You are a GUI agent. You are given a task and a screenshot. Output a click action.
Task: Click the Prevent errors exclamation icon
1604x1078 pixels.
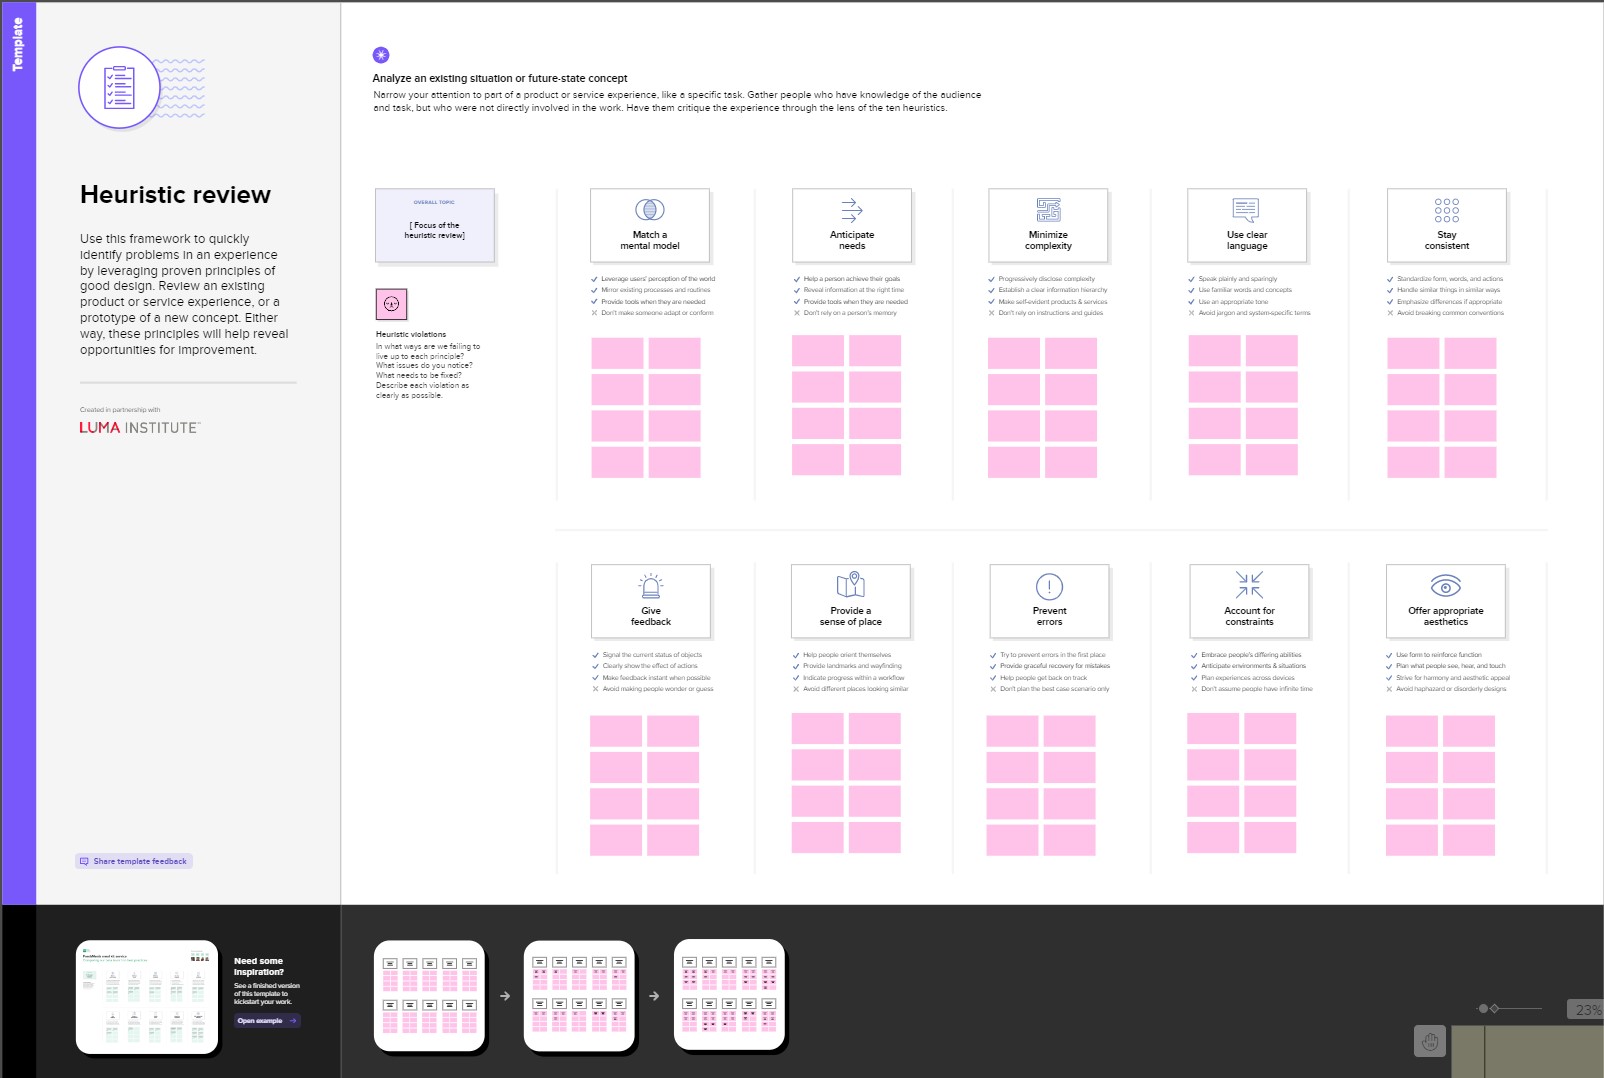point(1048,588)
